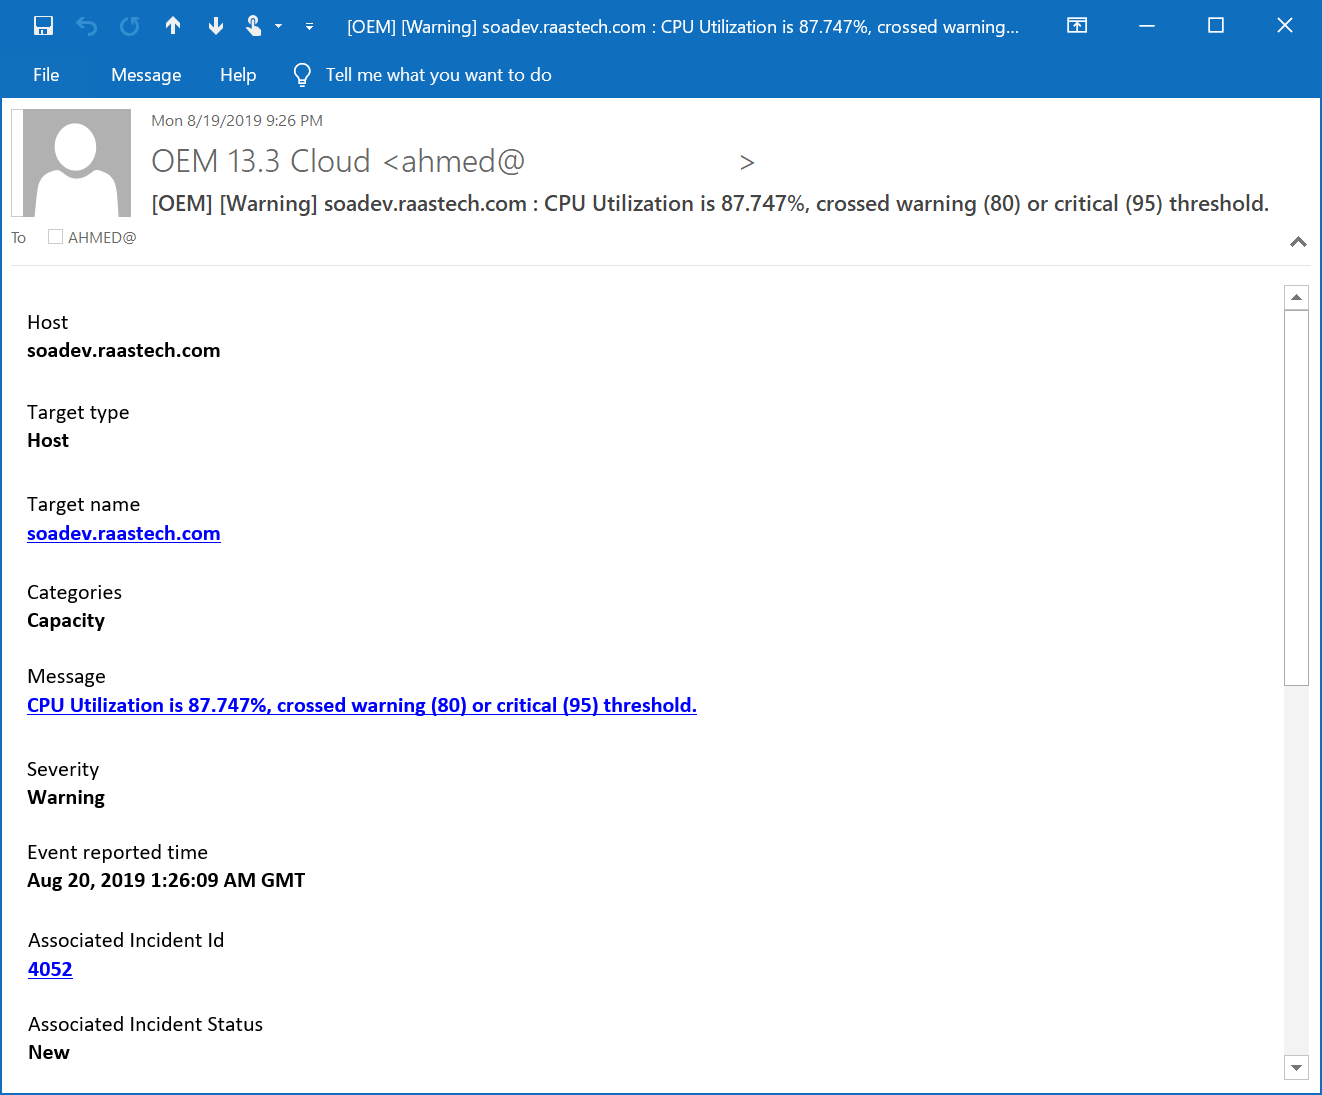Go to next item using down arrow
1322x1095 pixels.
[216, 26]
